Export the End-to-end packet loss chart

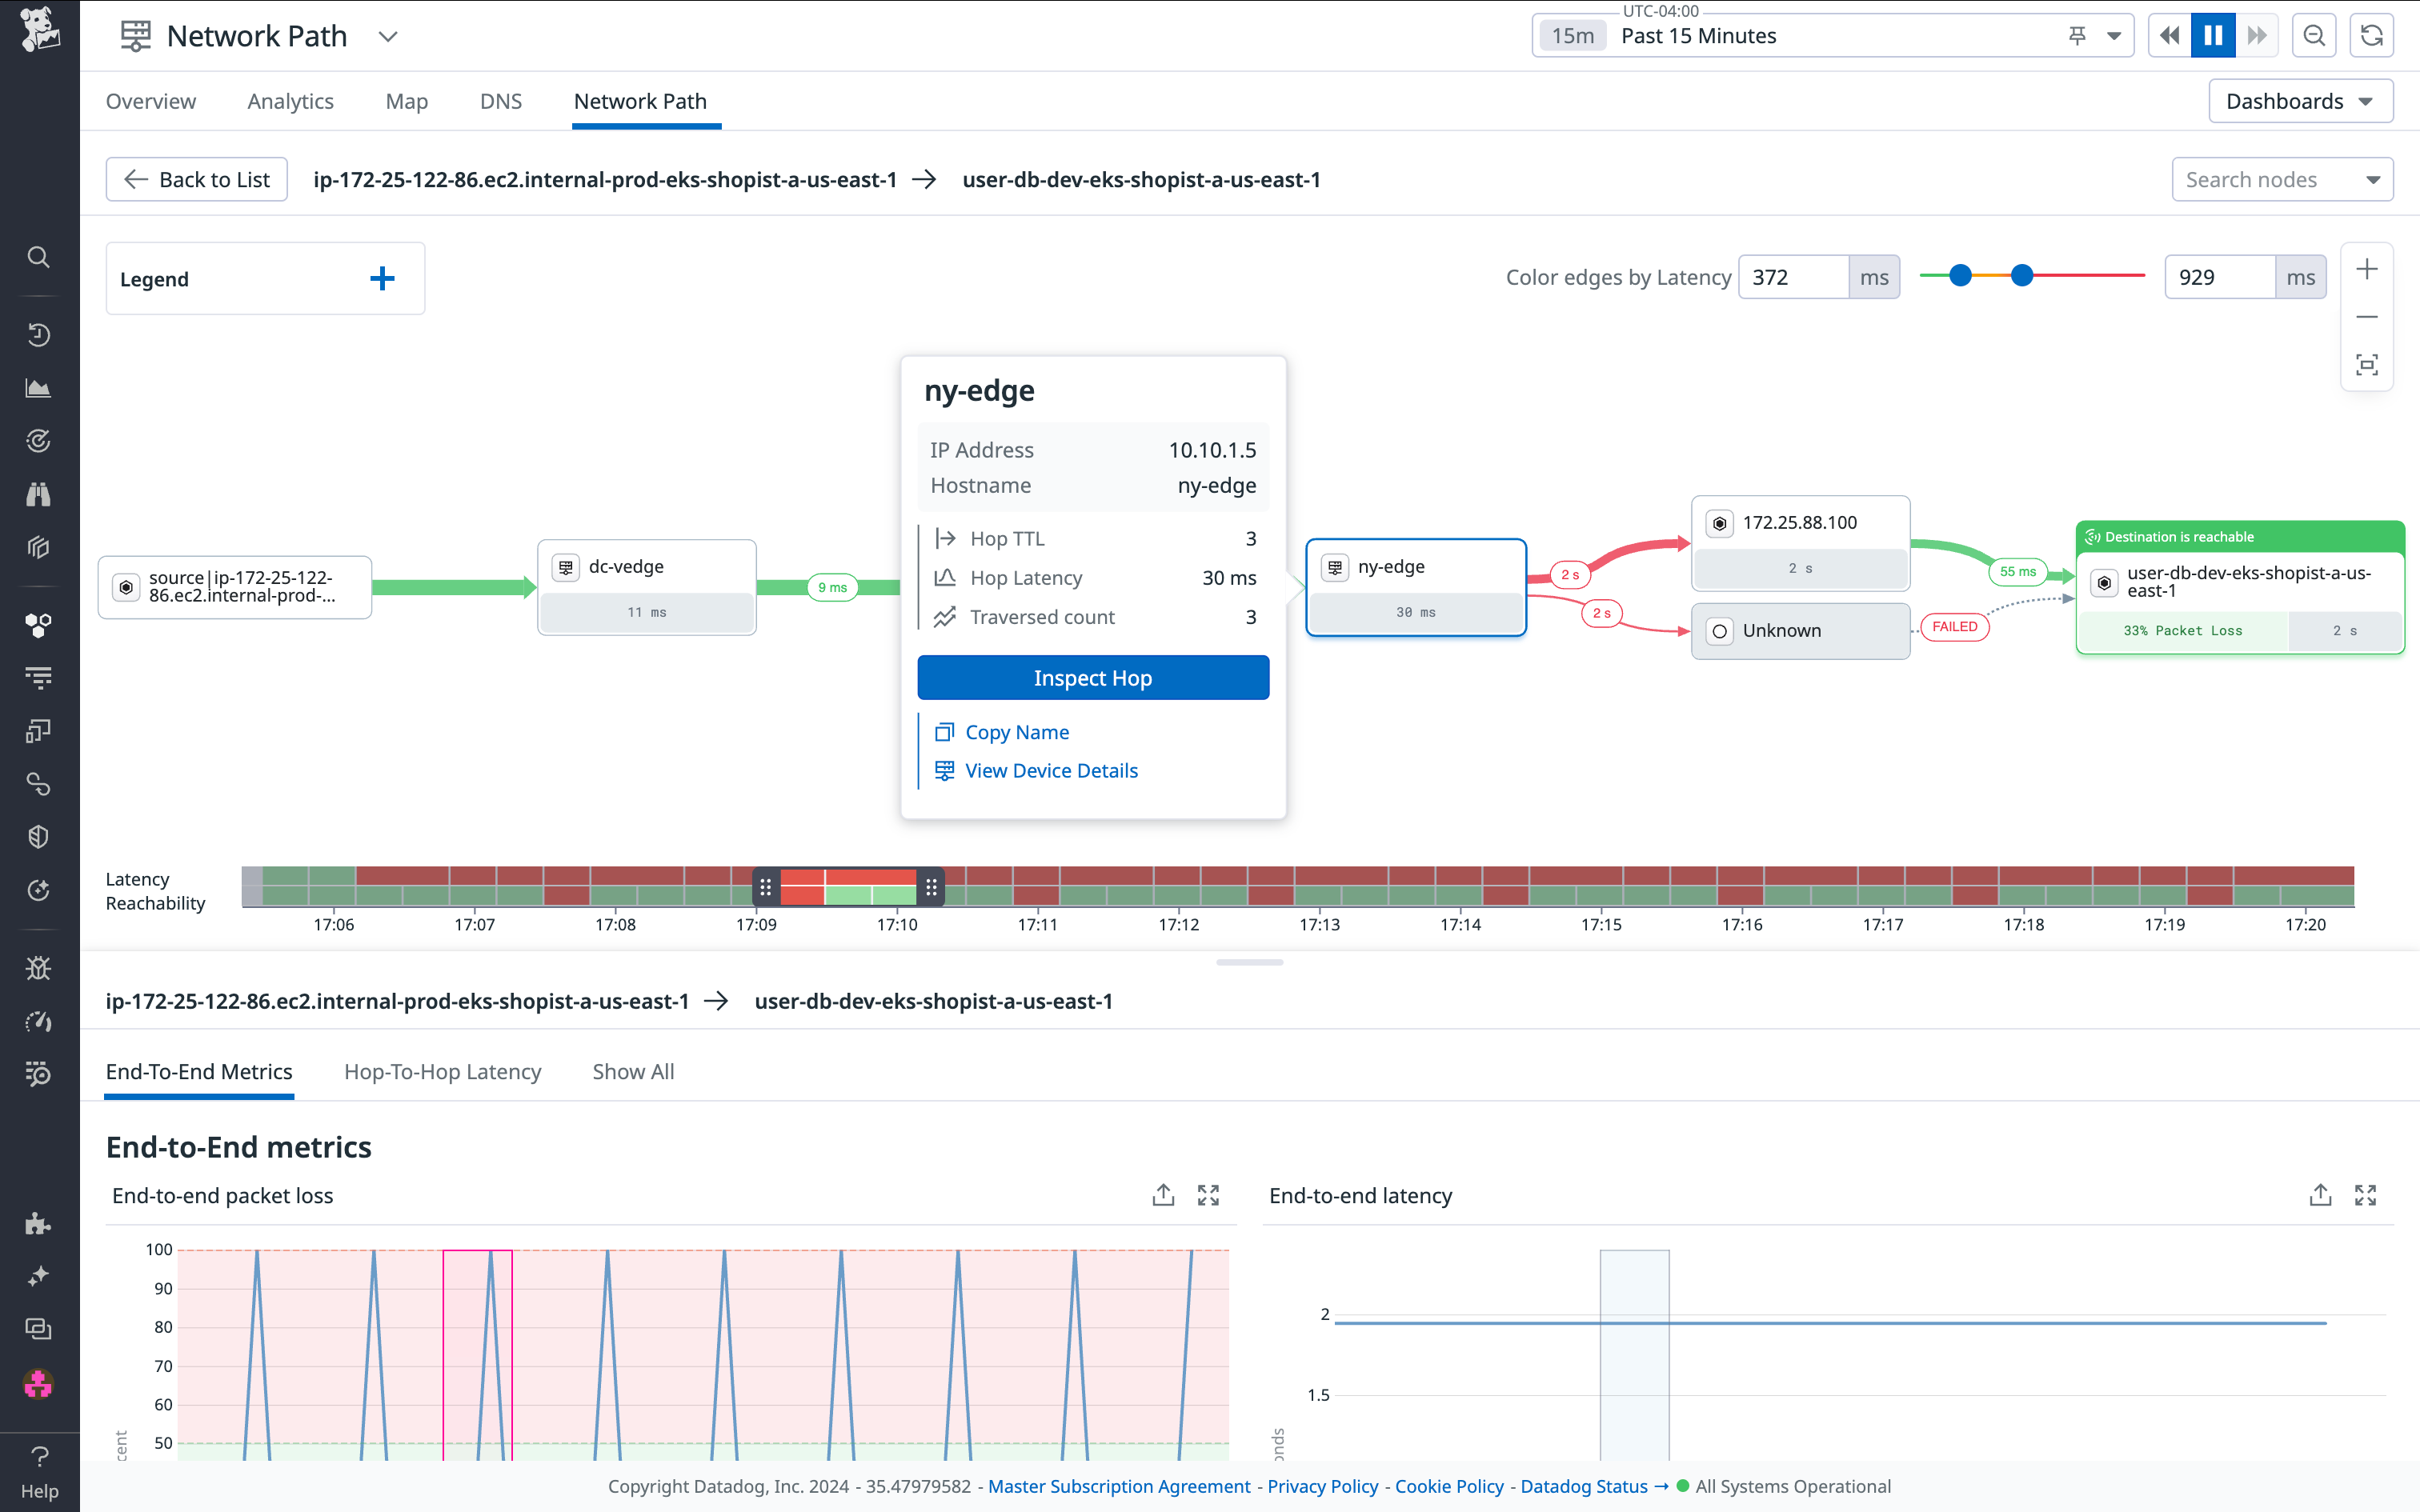[x=1163, y=1195]
